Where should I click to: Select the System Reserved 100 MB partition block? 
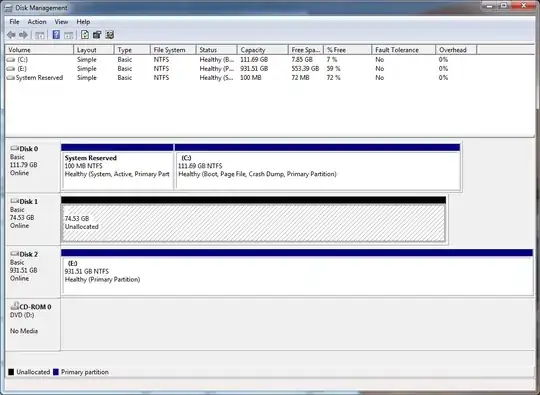pyautogui.click(x=117, y=167)
